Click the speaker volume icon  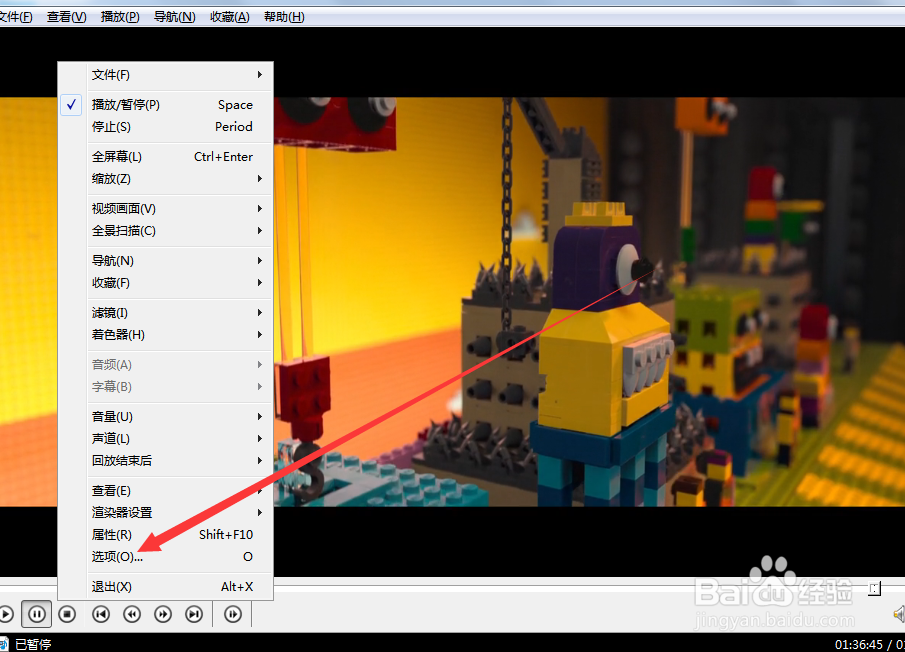click(899, 614)
